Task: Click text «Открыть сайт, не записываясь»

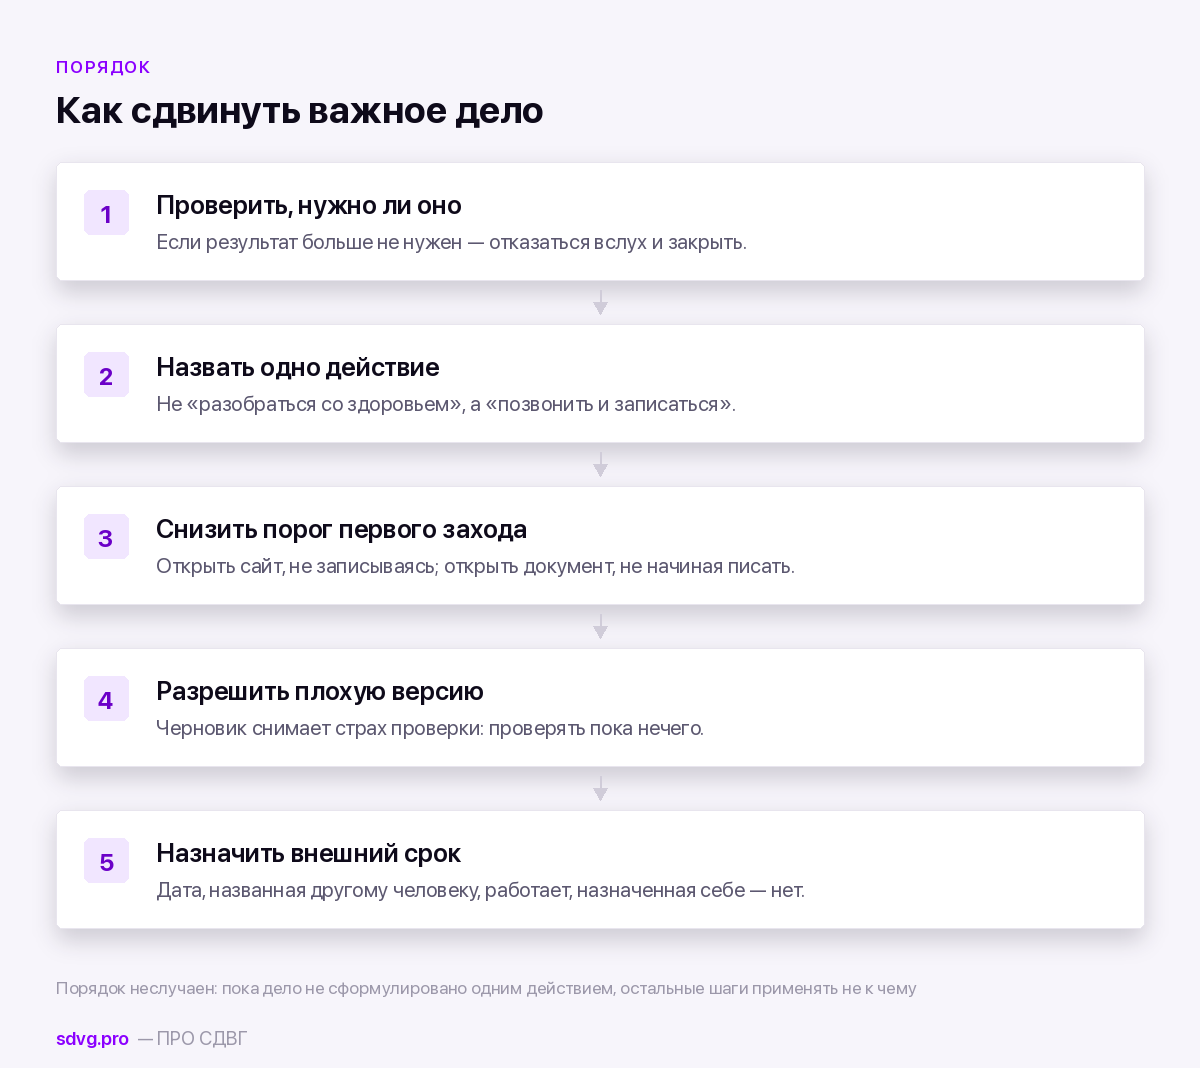Action: point(296,566)
